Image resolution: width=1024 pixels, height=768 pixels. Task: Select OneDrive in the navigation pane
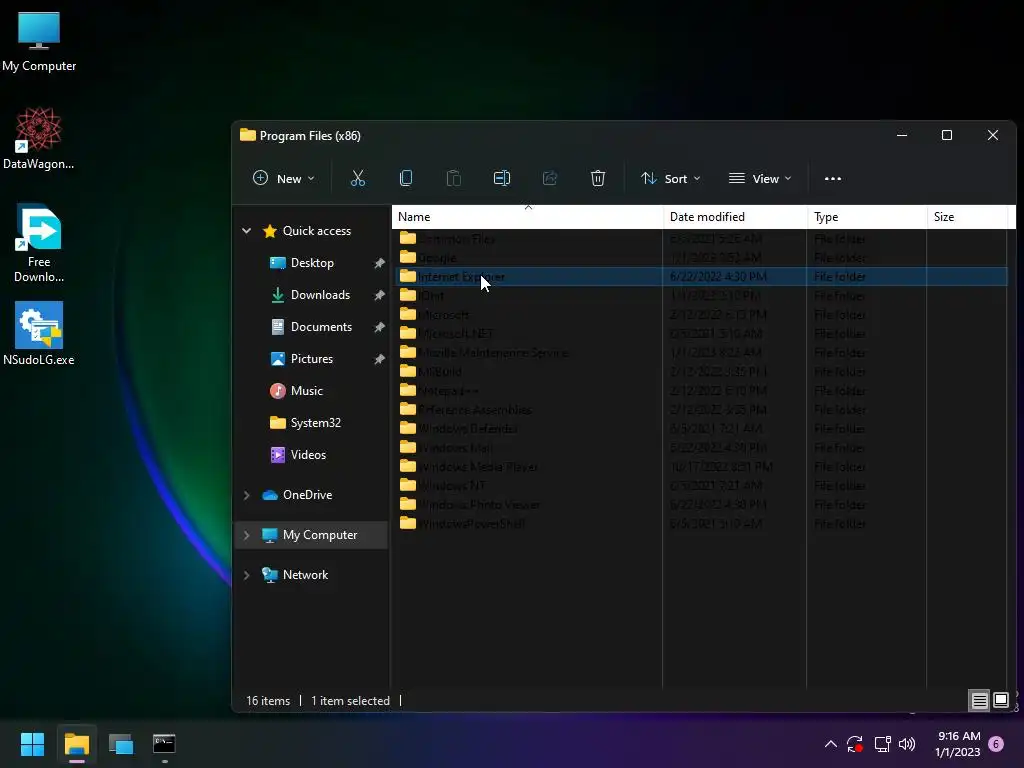click(308, 495)
